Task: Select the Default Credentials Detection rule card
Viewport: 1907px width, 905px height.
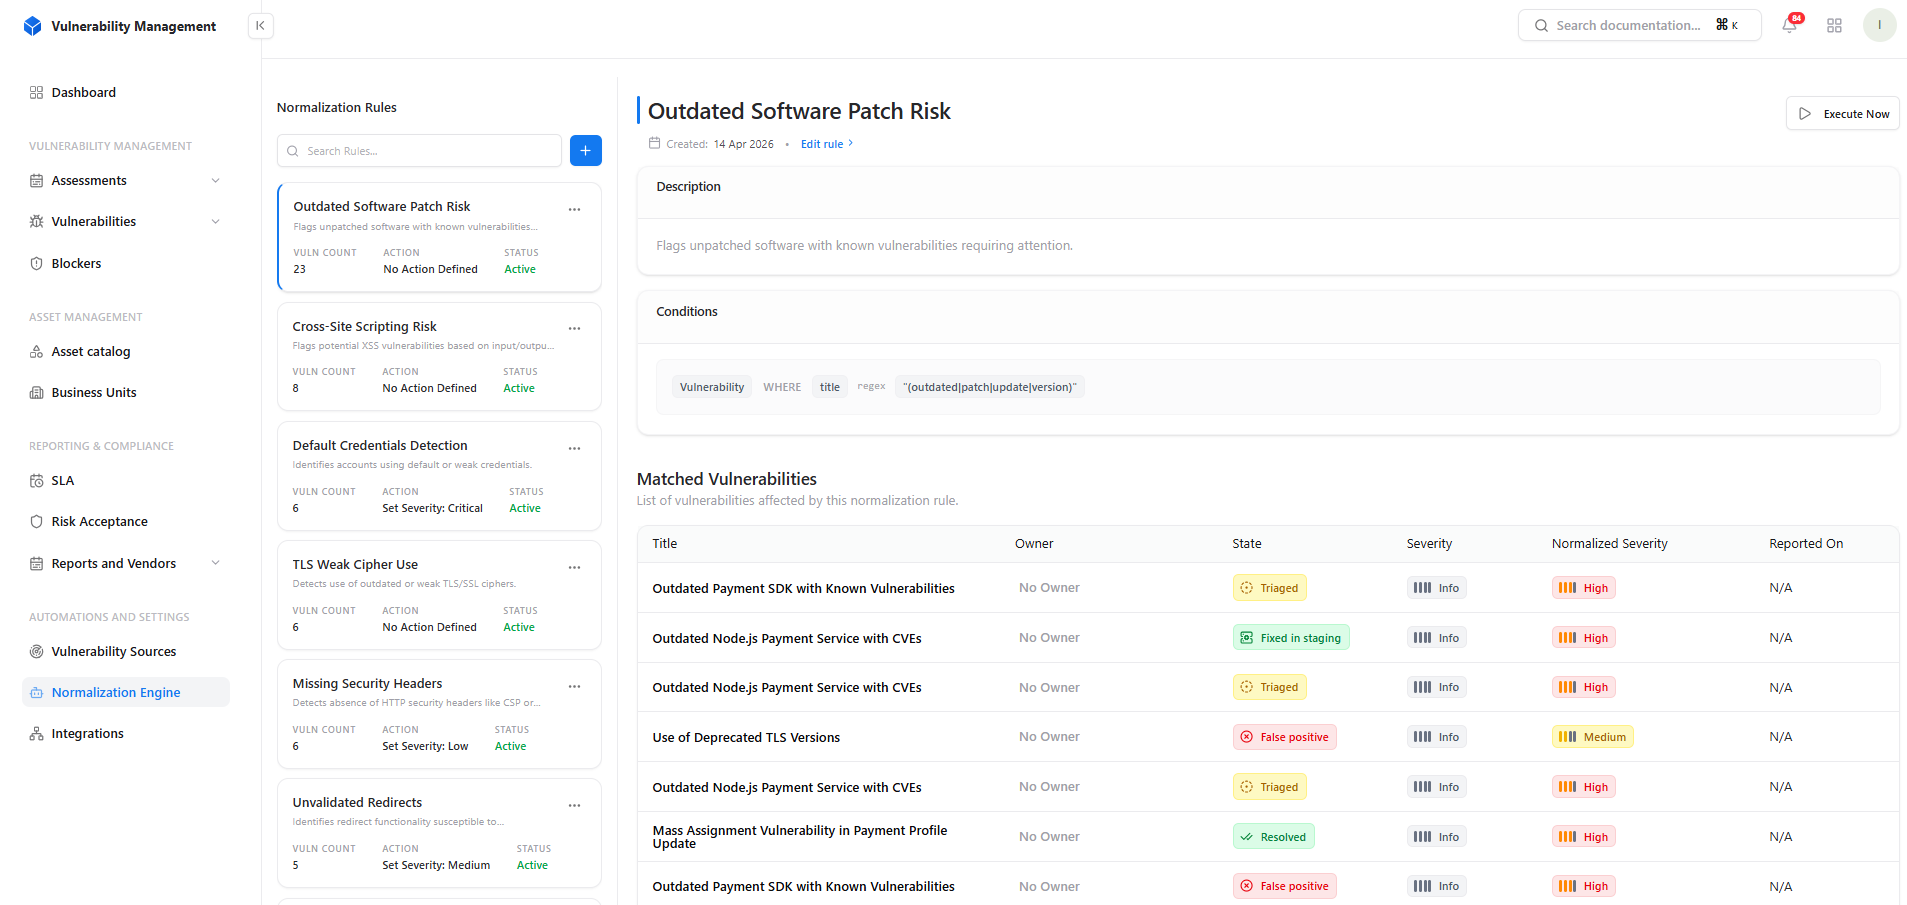Action: point(439,476)
